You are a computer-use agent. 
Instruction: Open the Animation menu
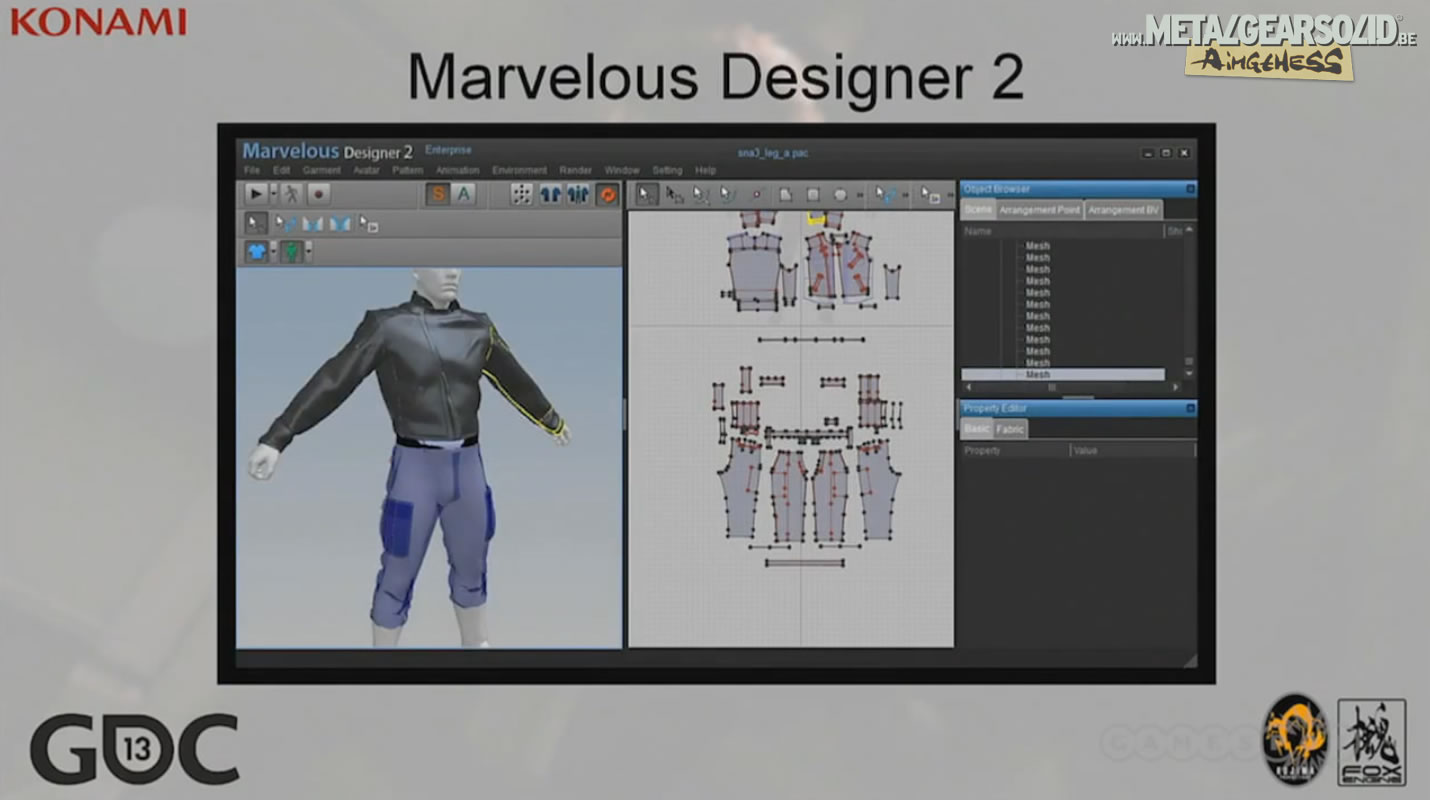(x=458, y=170)
